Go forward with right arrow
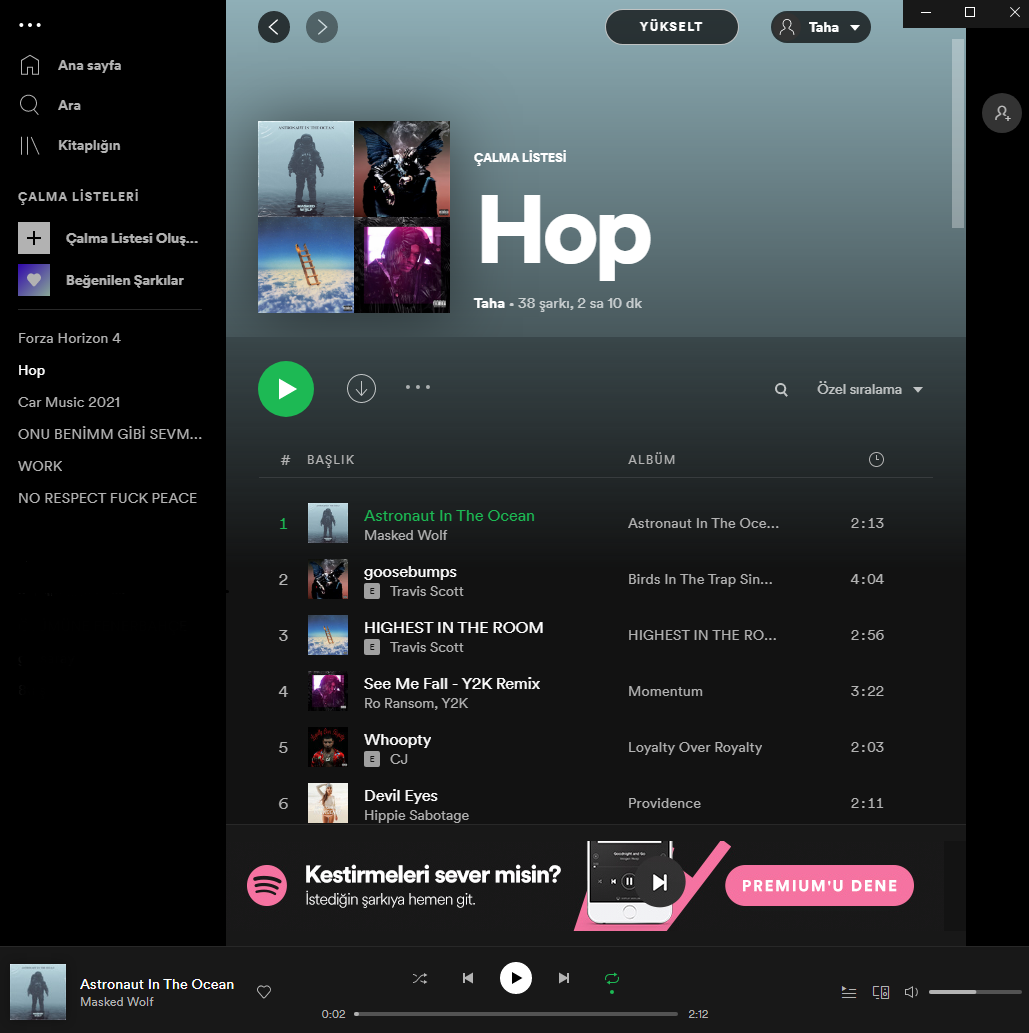The image size is (1029, 1033). (322, 27)
